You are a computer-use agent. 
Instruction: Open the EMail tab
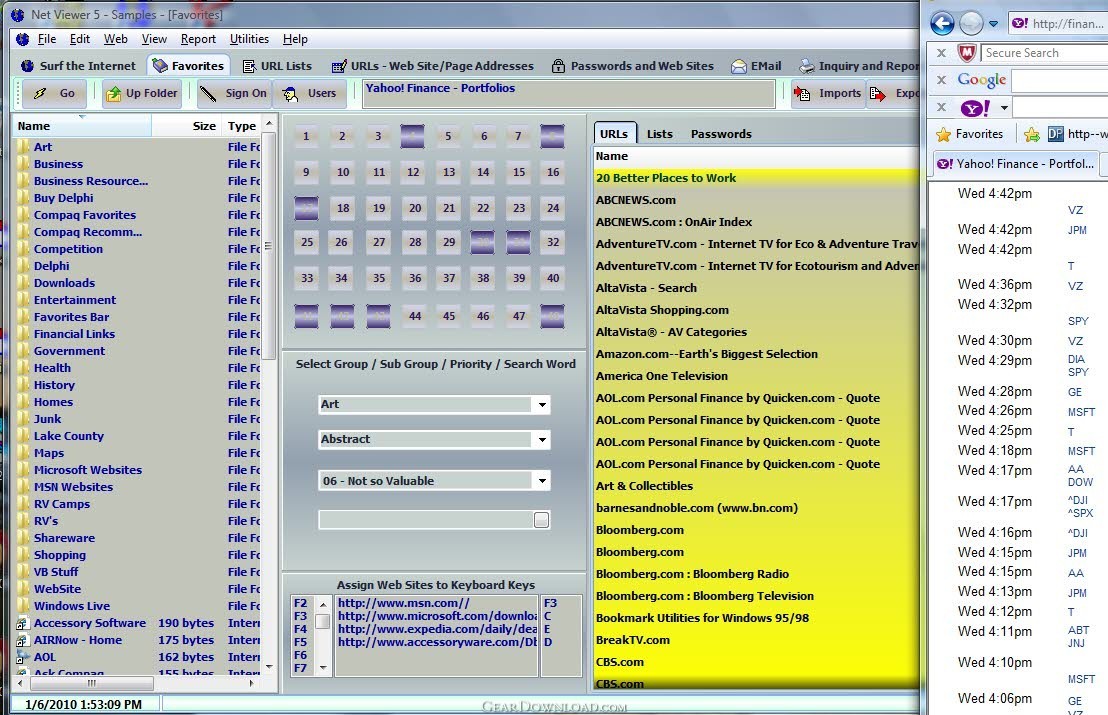pos(756,66)
